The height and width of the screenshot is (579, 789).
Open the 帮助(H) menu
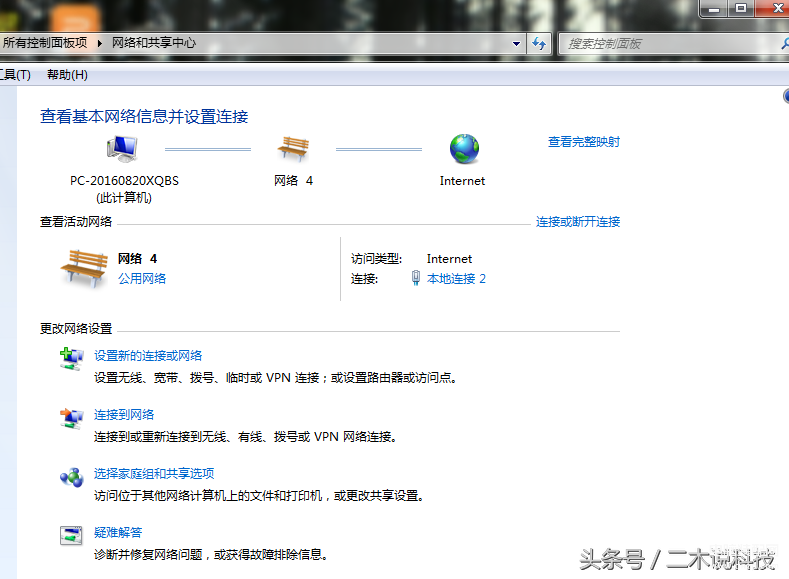(67, 75)
